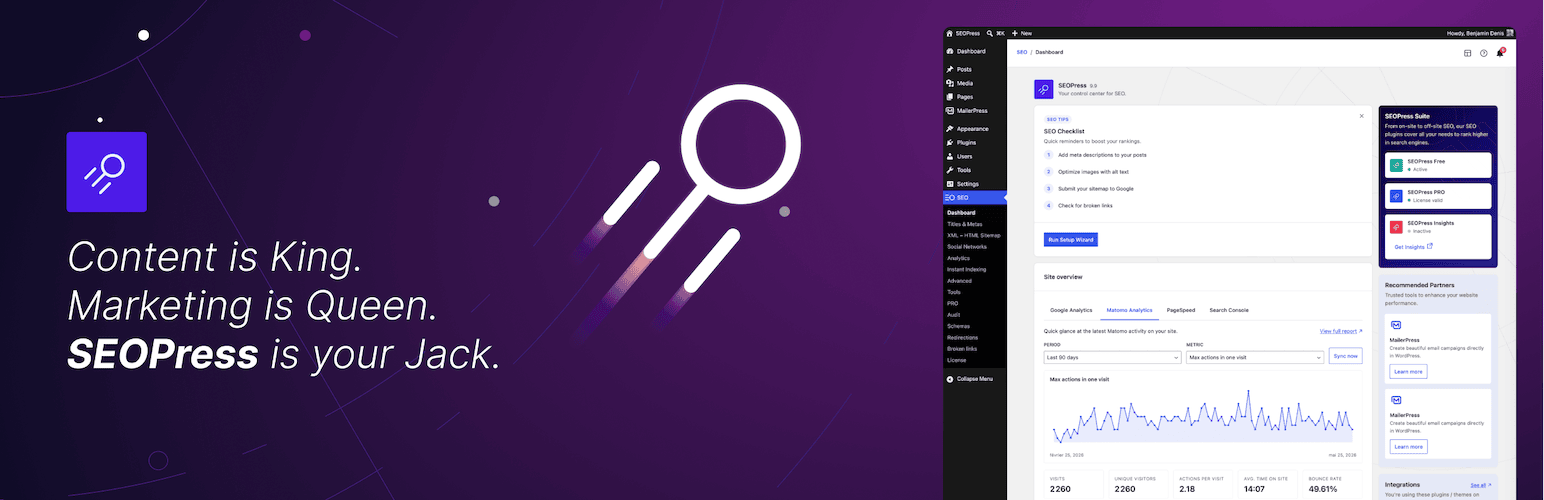The image size is (1544, 500).
Task: Open Social Networks submenu item
Action: [967, 246]
